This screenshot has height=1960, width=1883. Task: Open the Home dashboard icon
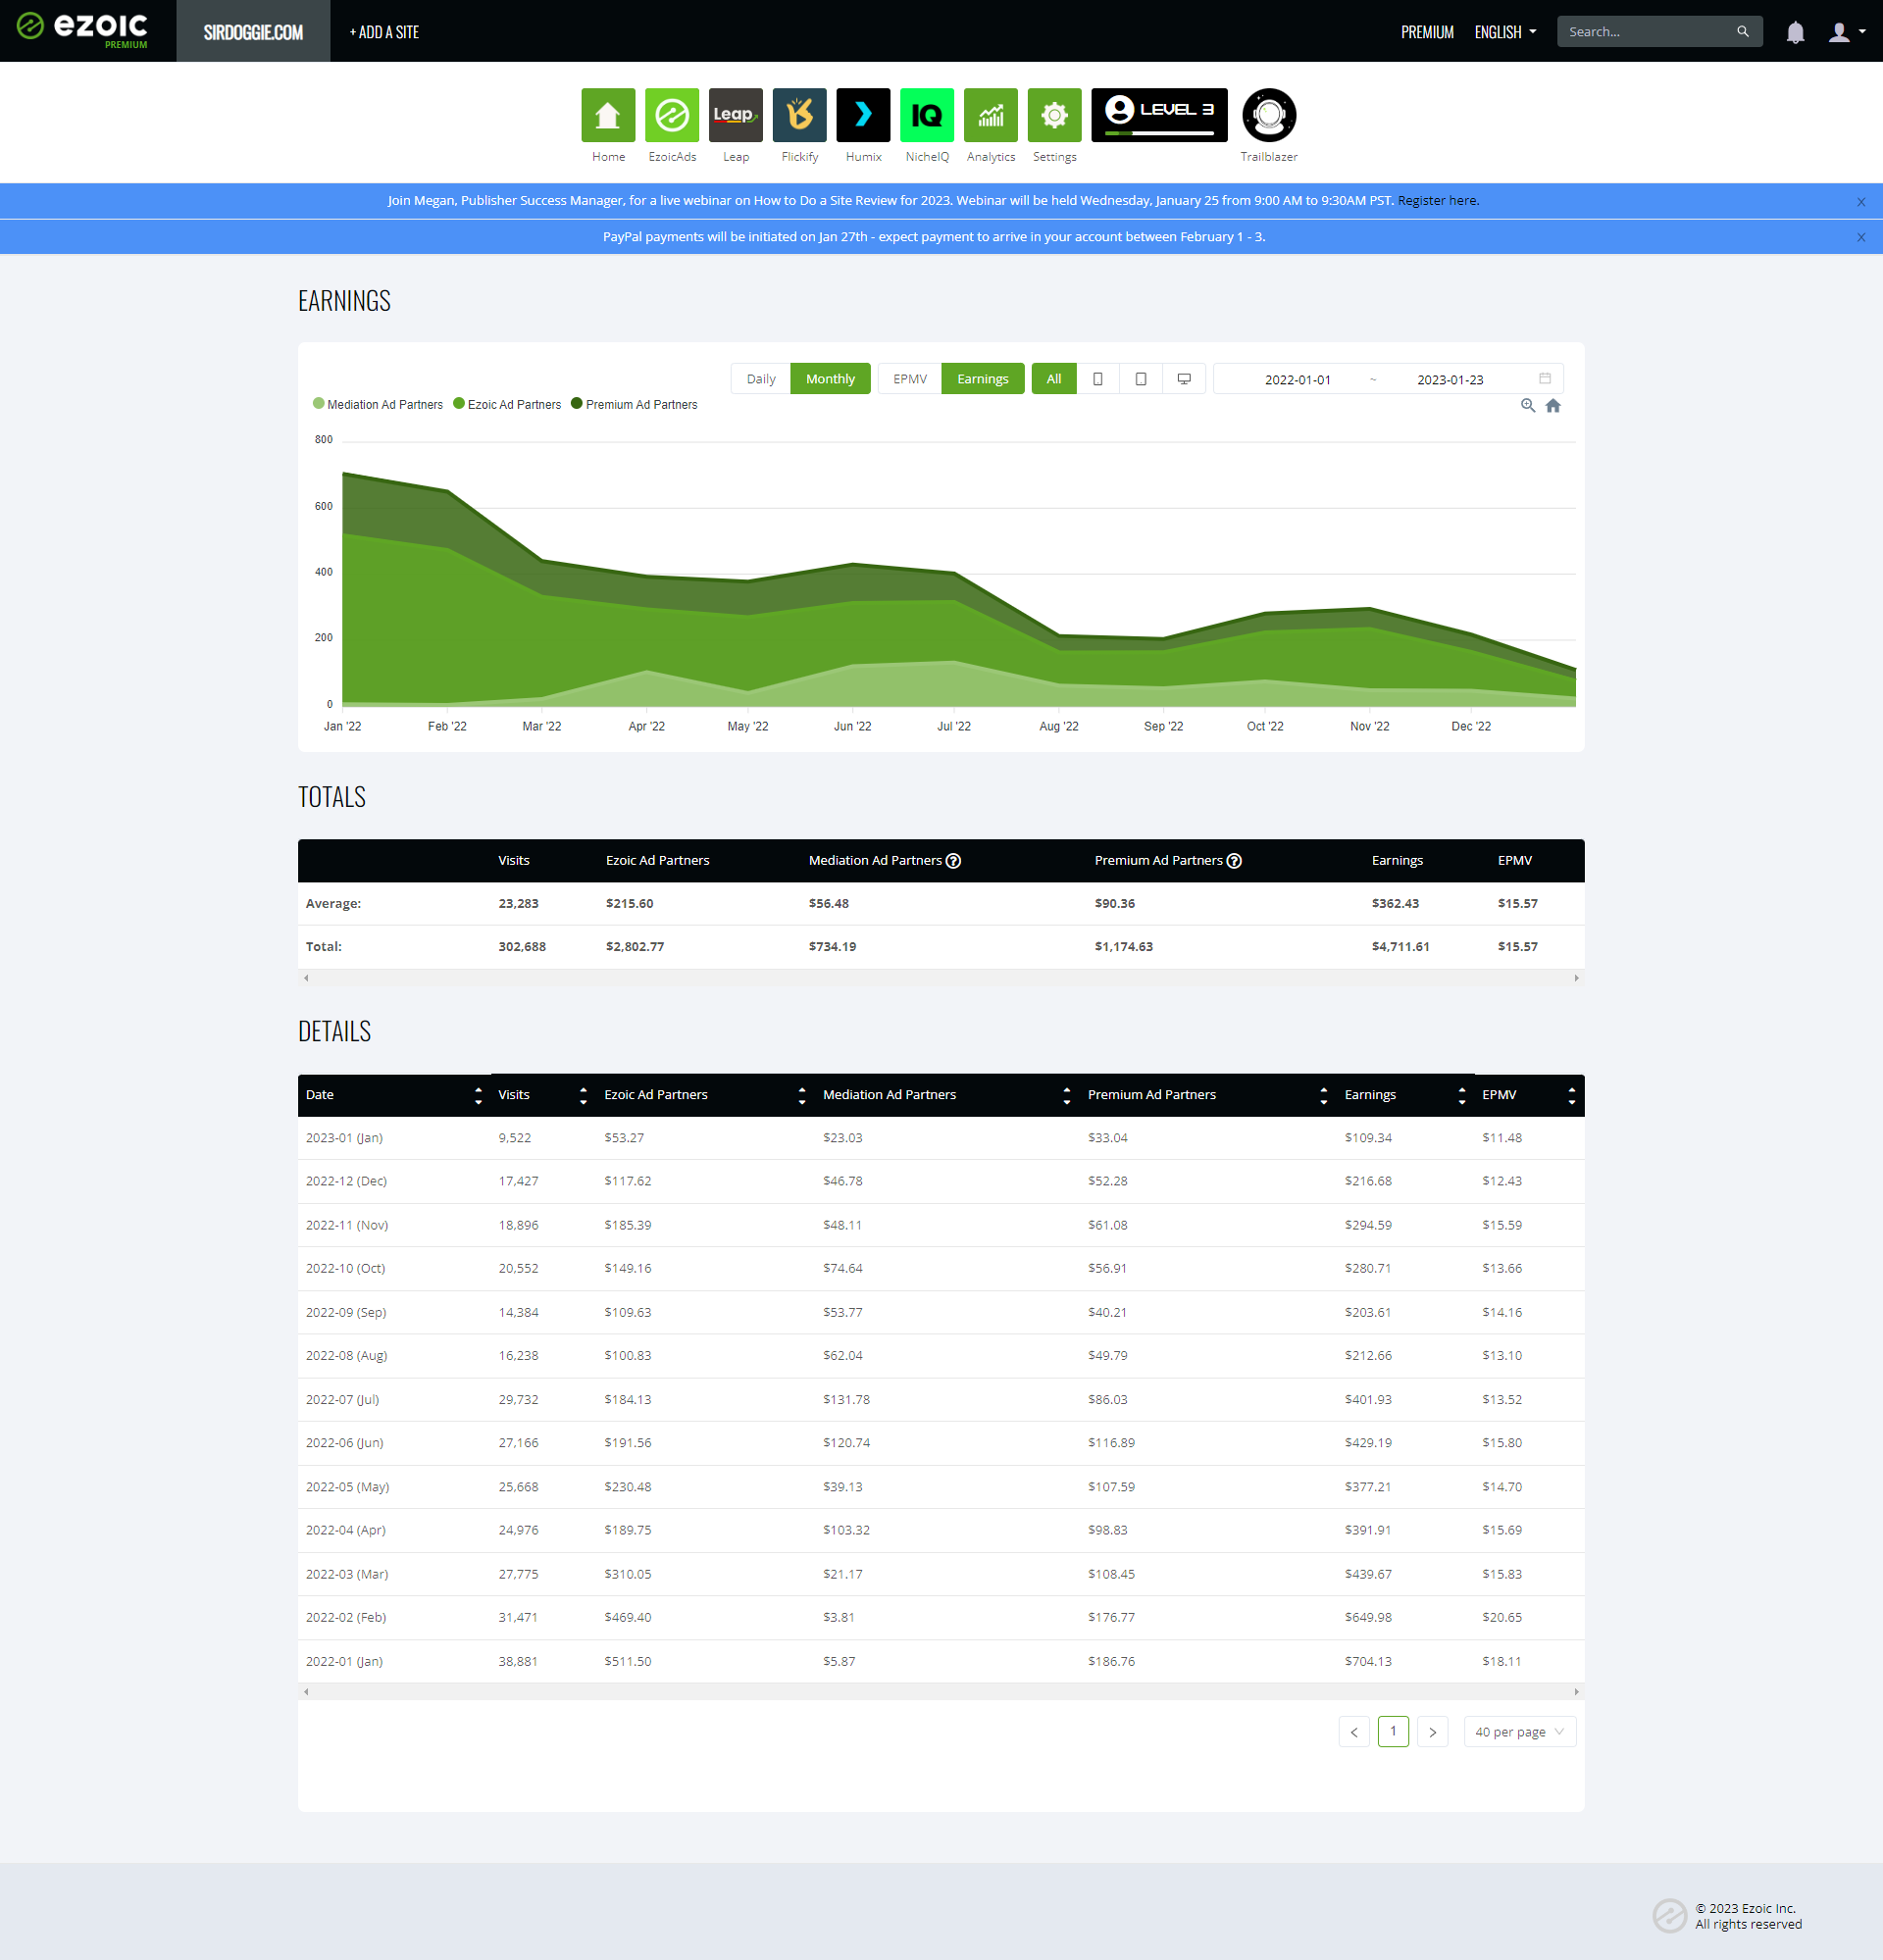pos(608,116)
